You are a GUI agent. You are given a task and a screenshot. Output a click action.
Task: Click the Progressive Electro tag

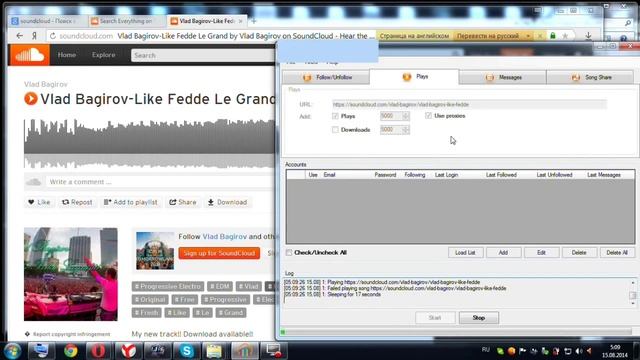click(x=168, y=287)
